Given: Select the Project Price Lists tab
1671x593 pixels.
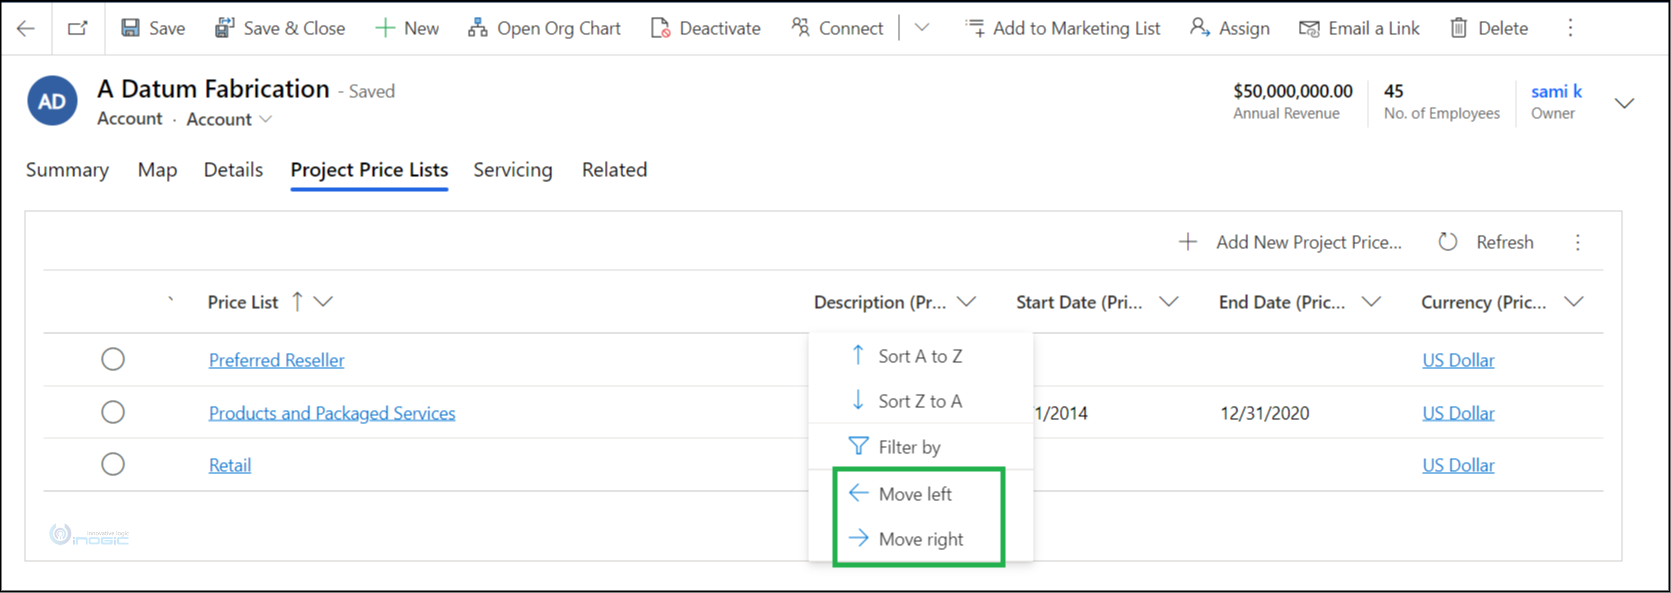Looking at the screenshot, I should click(x=369, y=170).
